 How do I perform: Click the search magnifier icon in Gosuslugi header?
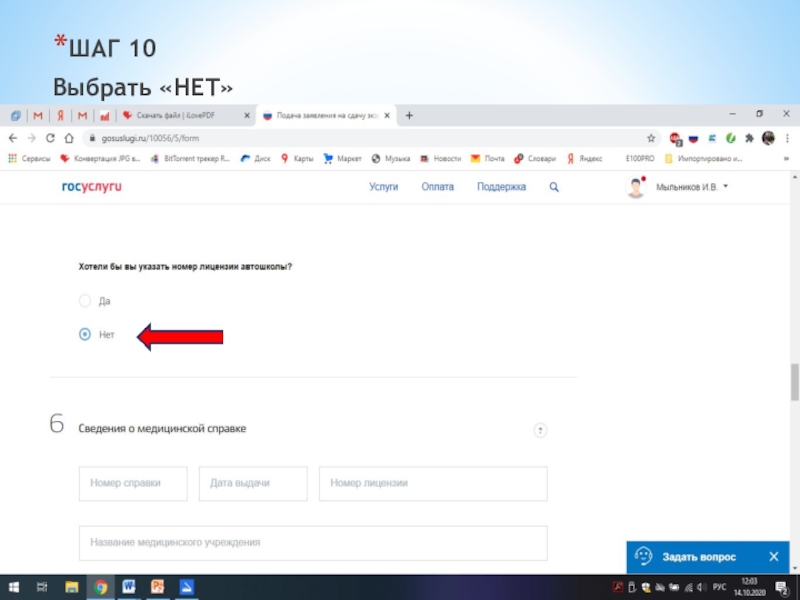click(554, 187)
